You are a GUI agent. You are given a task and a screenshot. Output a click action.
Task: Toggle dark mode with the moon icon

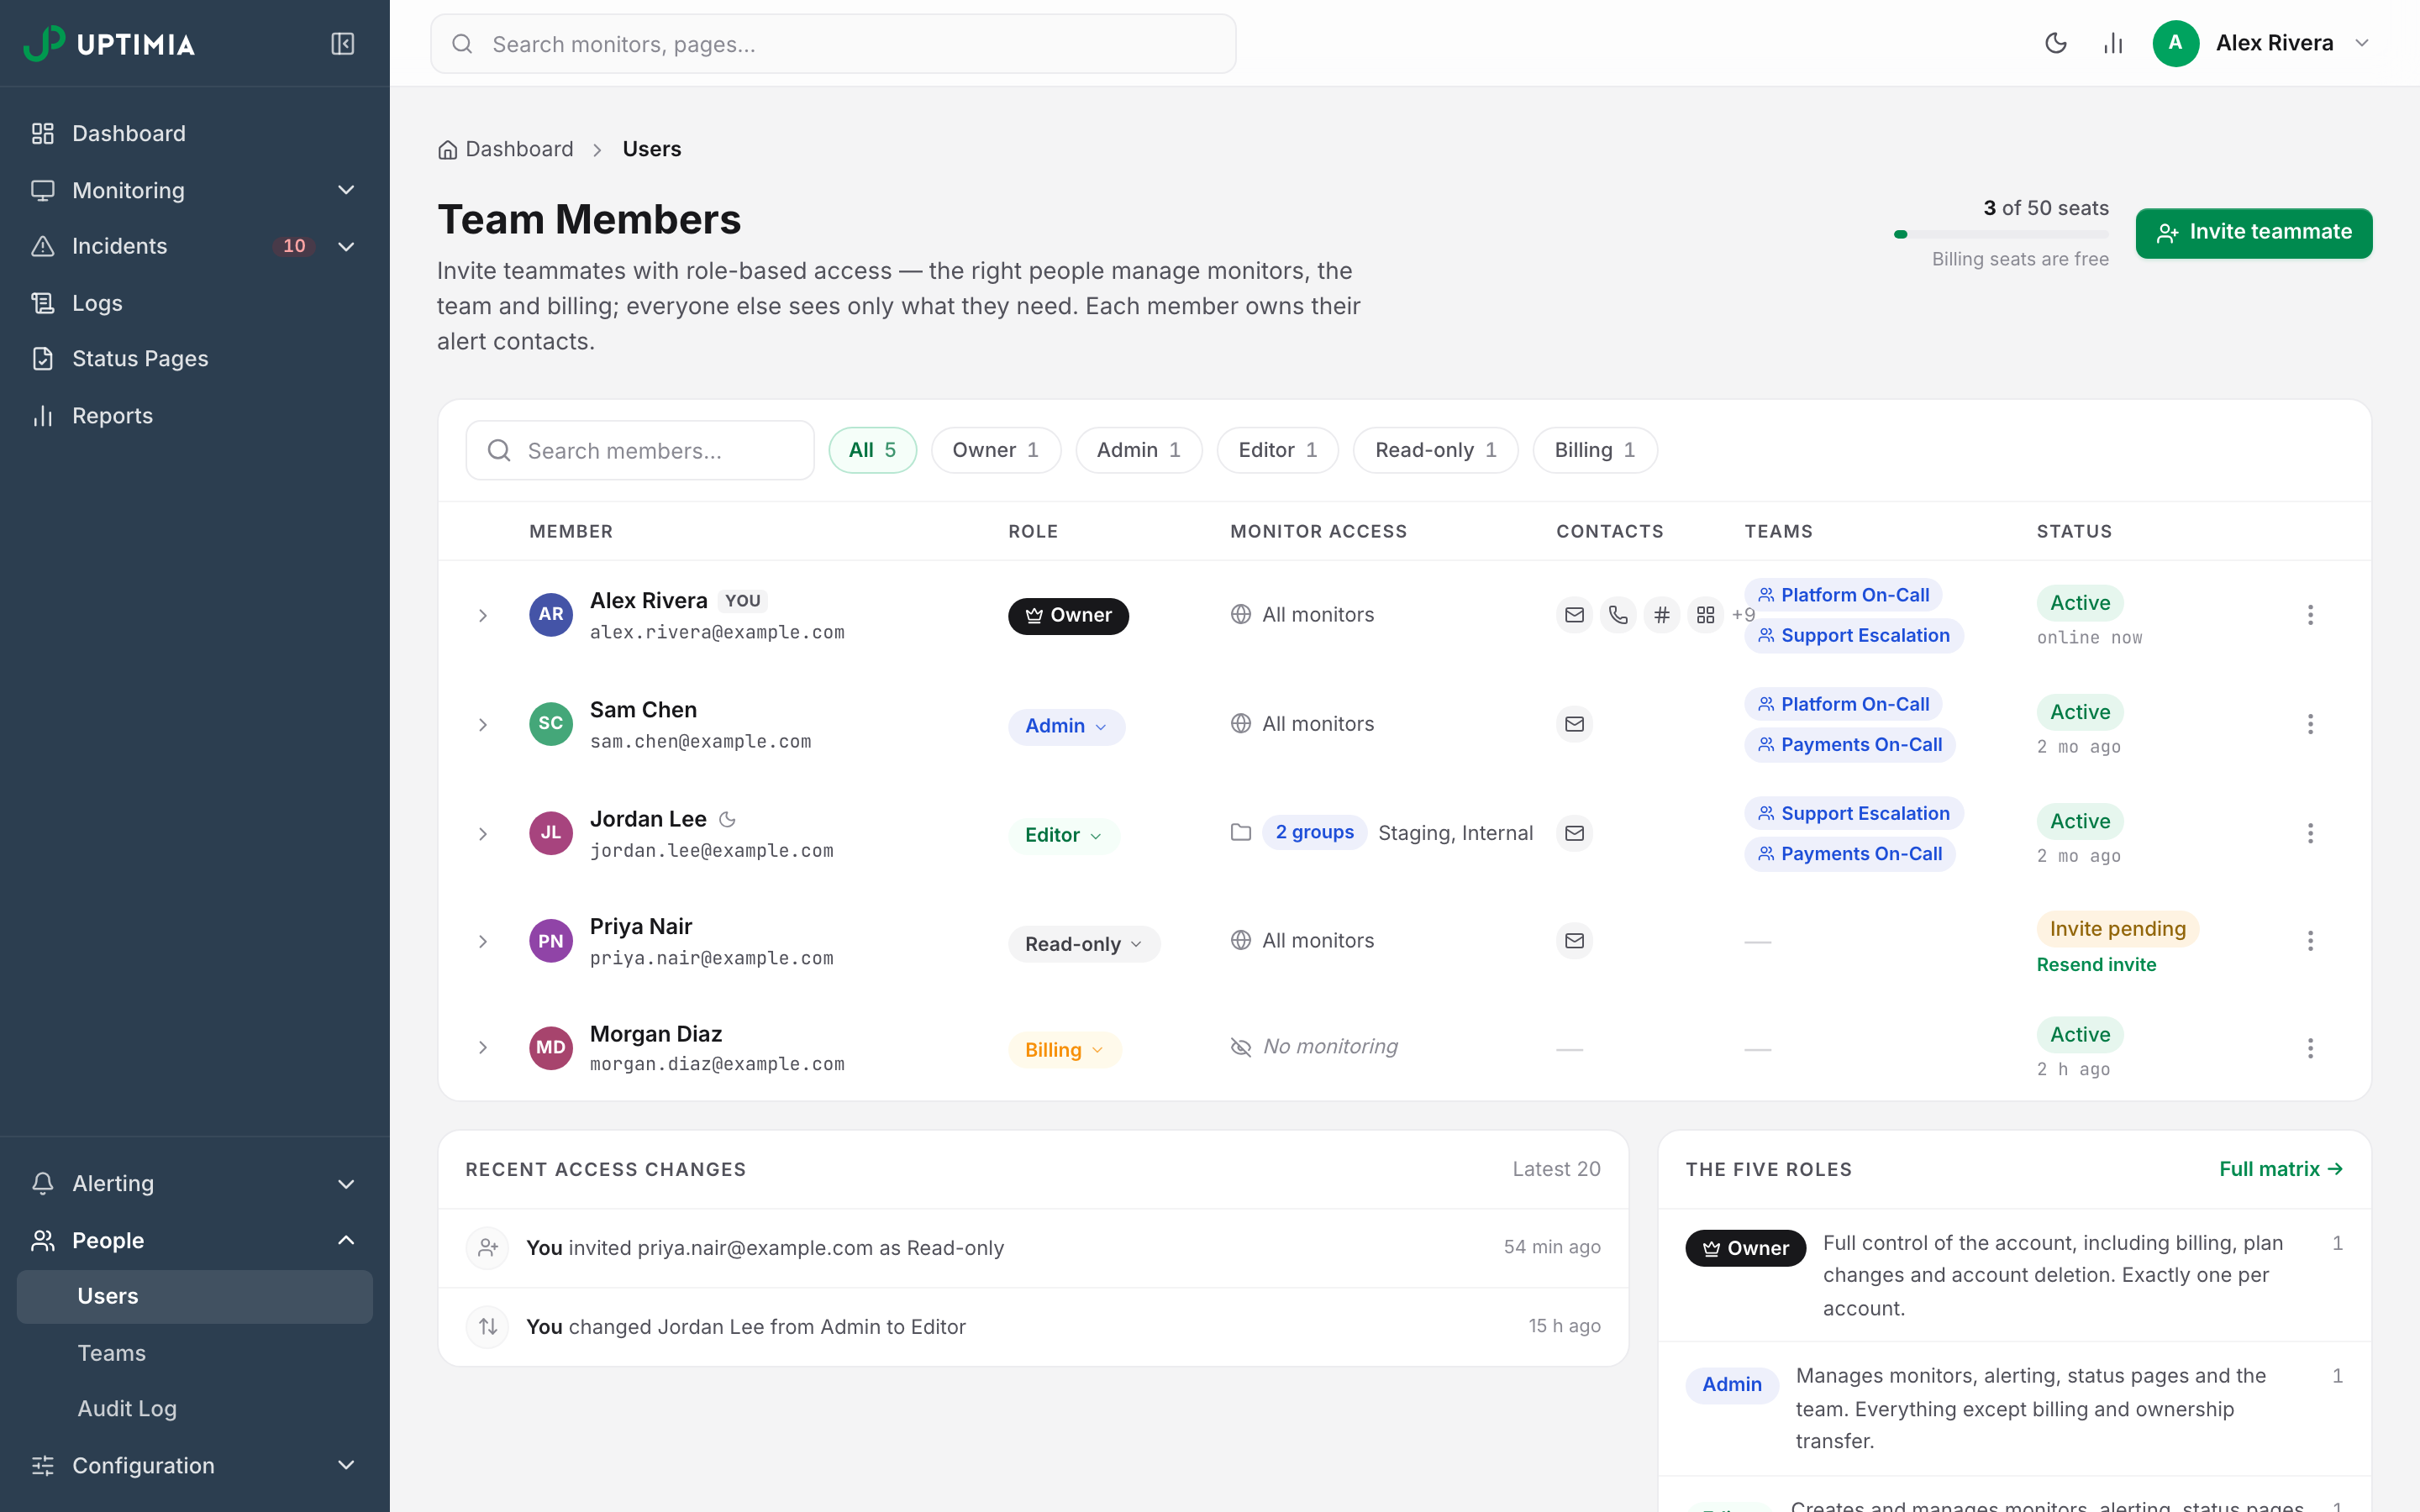(2056, 43)
